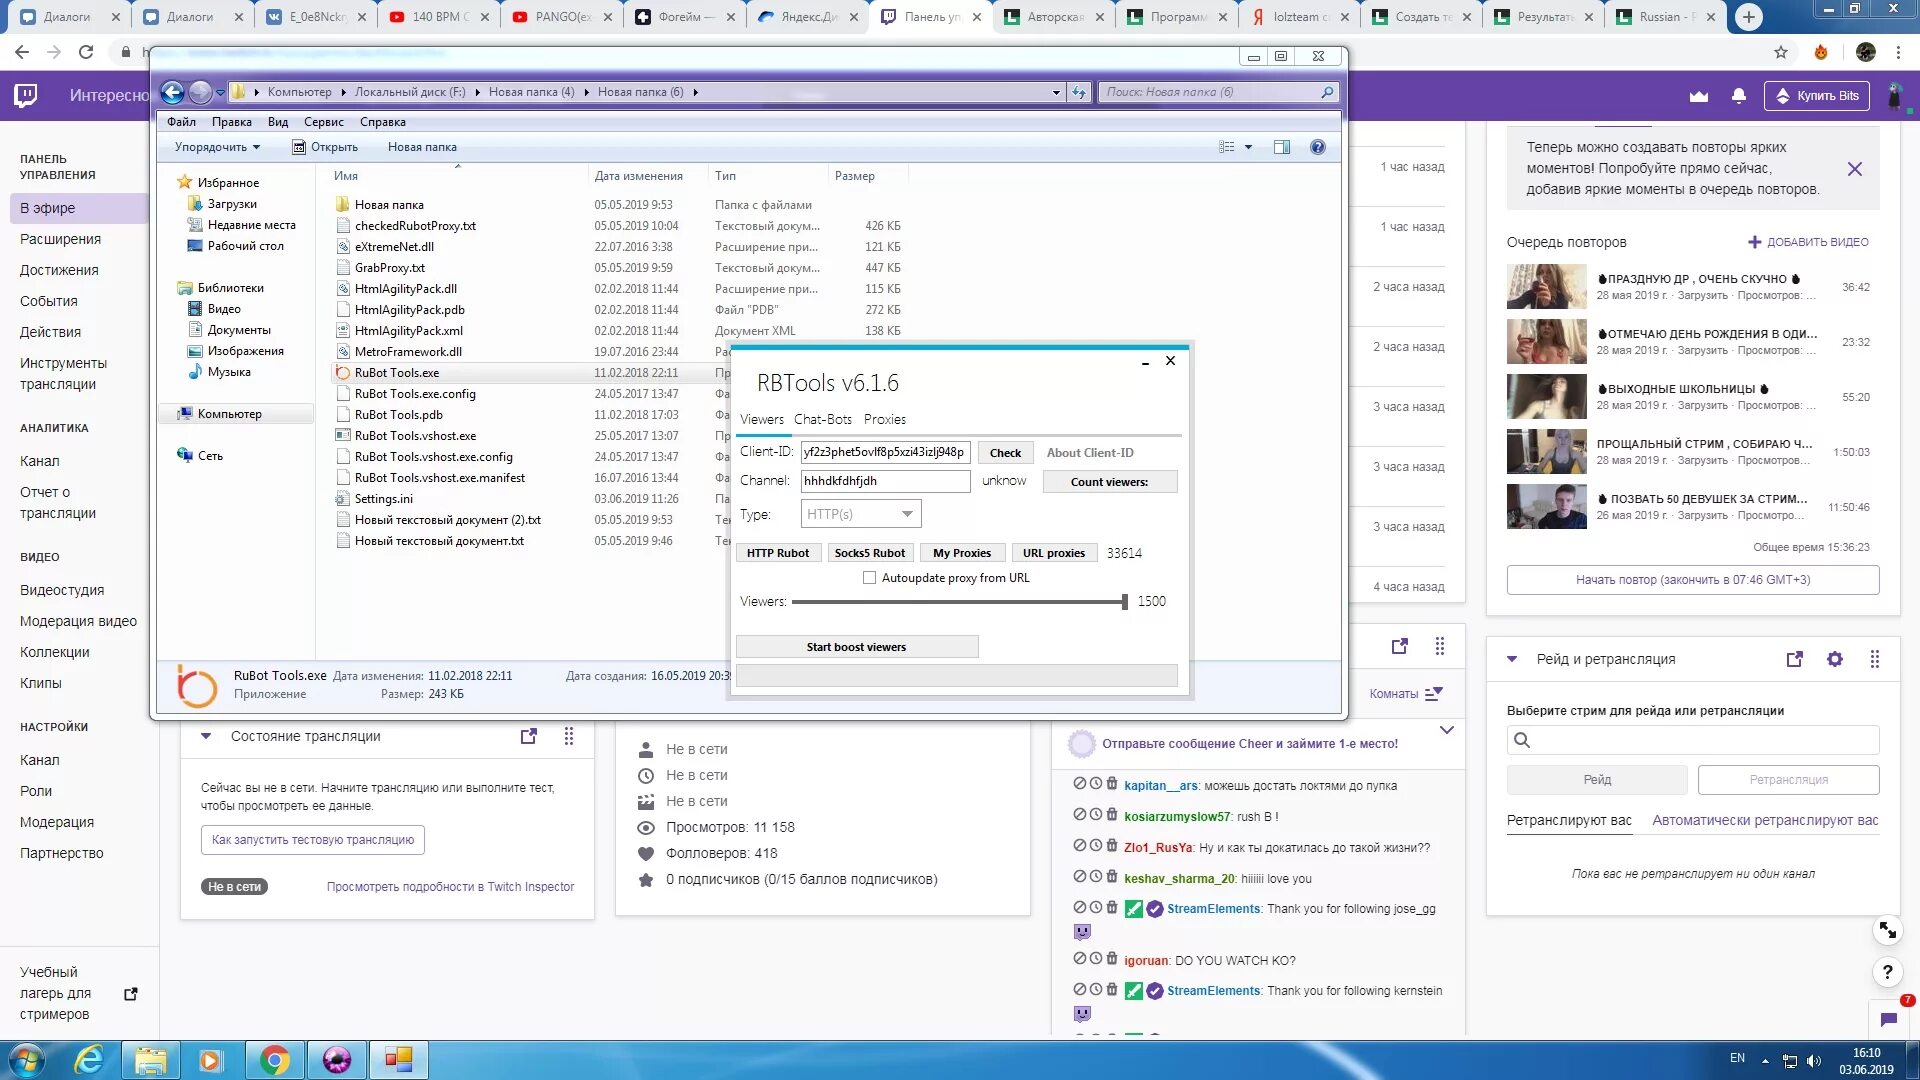Click the Viewers slider handle
The image size is (1920, 1080).
click(1124, 602)
